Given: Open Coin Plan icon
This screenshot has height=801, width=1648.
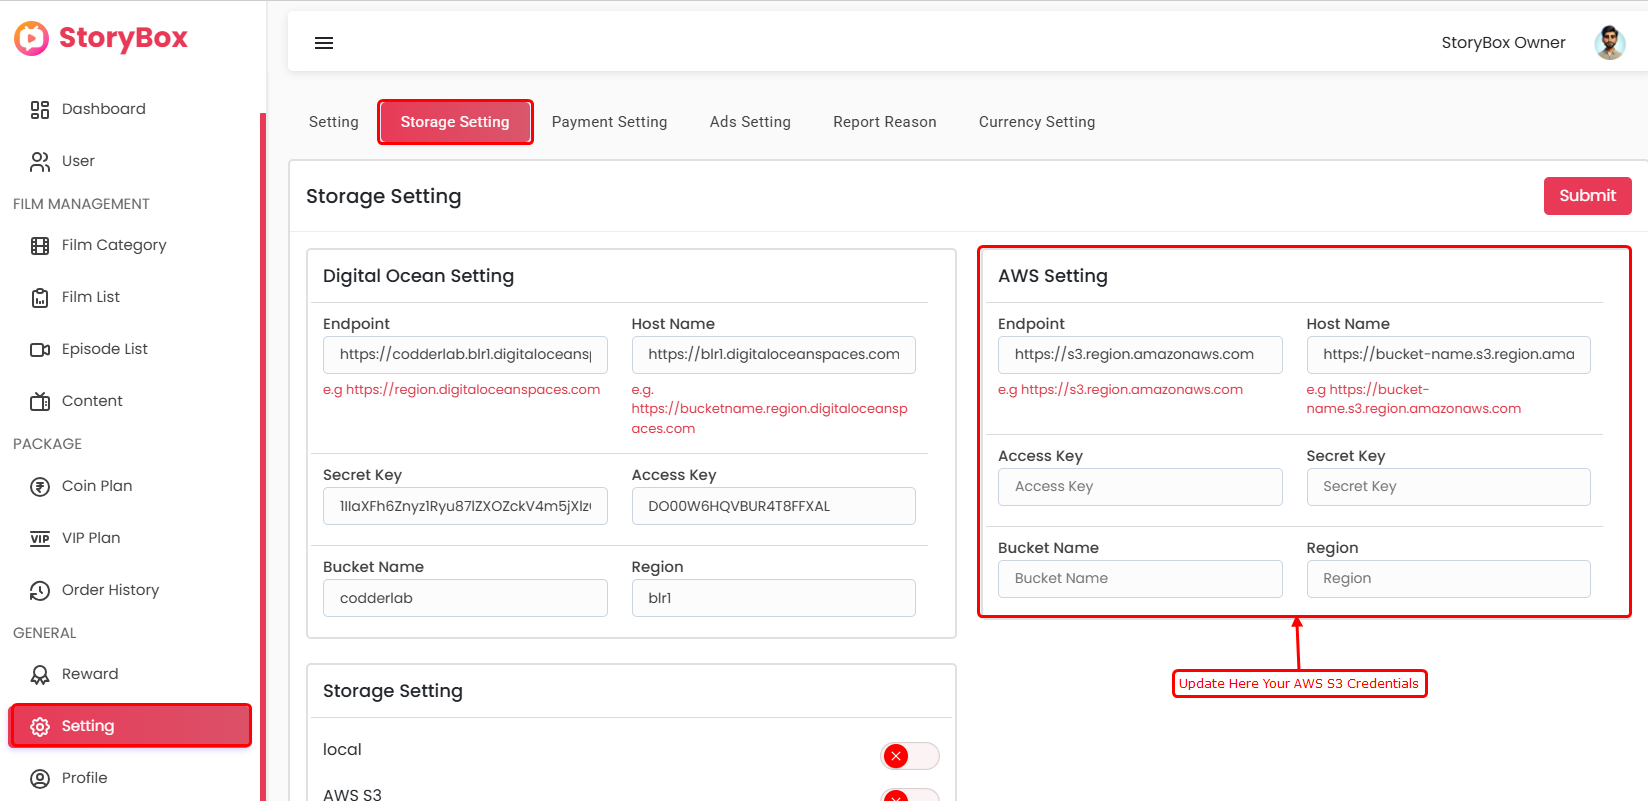Looking at the screenshot, I should click(x=40, y=487).
